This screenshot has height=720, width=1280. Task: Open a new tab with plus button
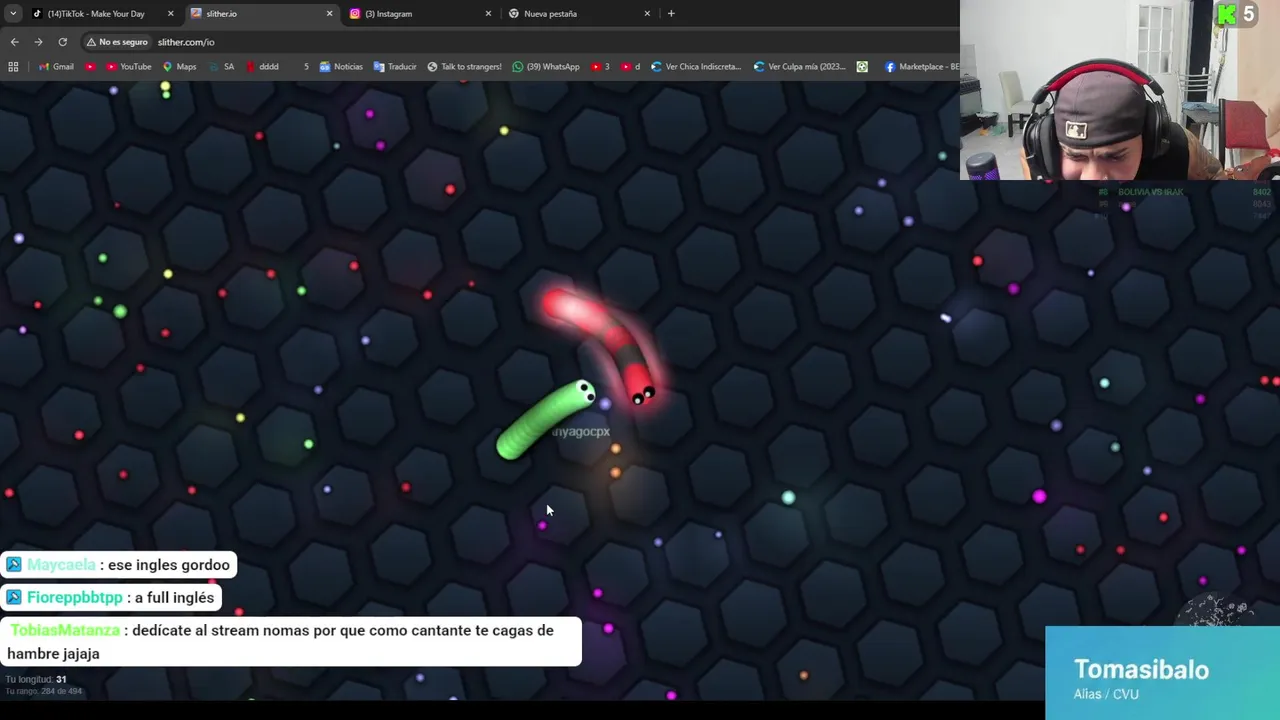click(671, 13)
